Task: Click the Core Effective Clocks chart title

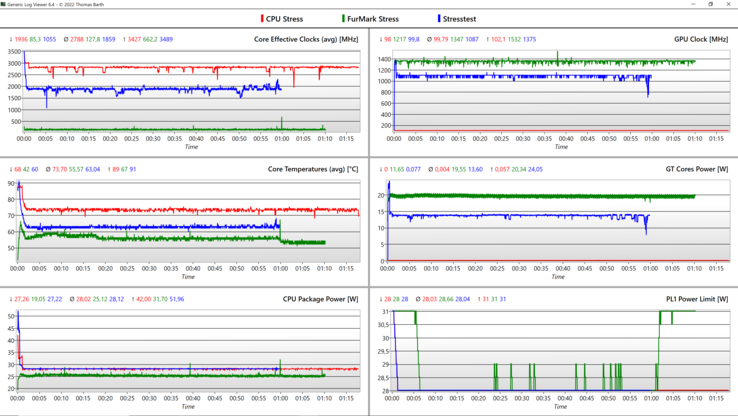Action: click(x=306, y=40)
